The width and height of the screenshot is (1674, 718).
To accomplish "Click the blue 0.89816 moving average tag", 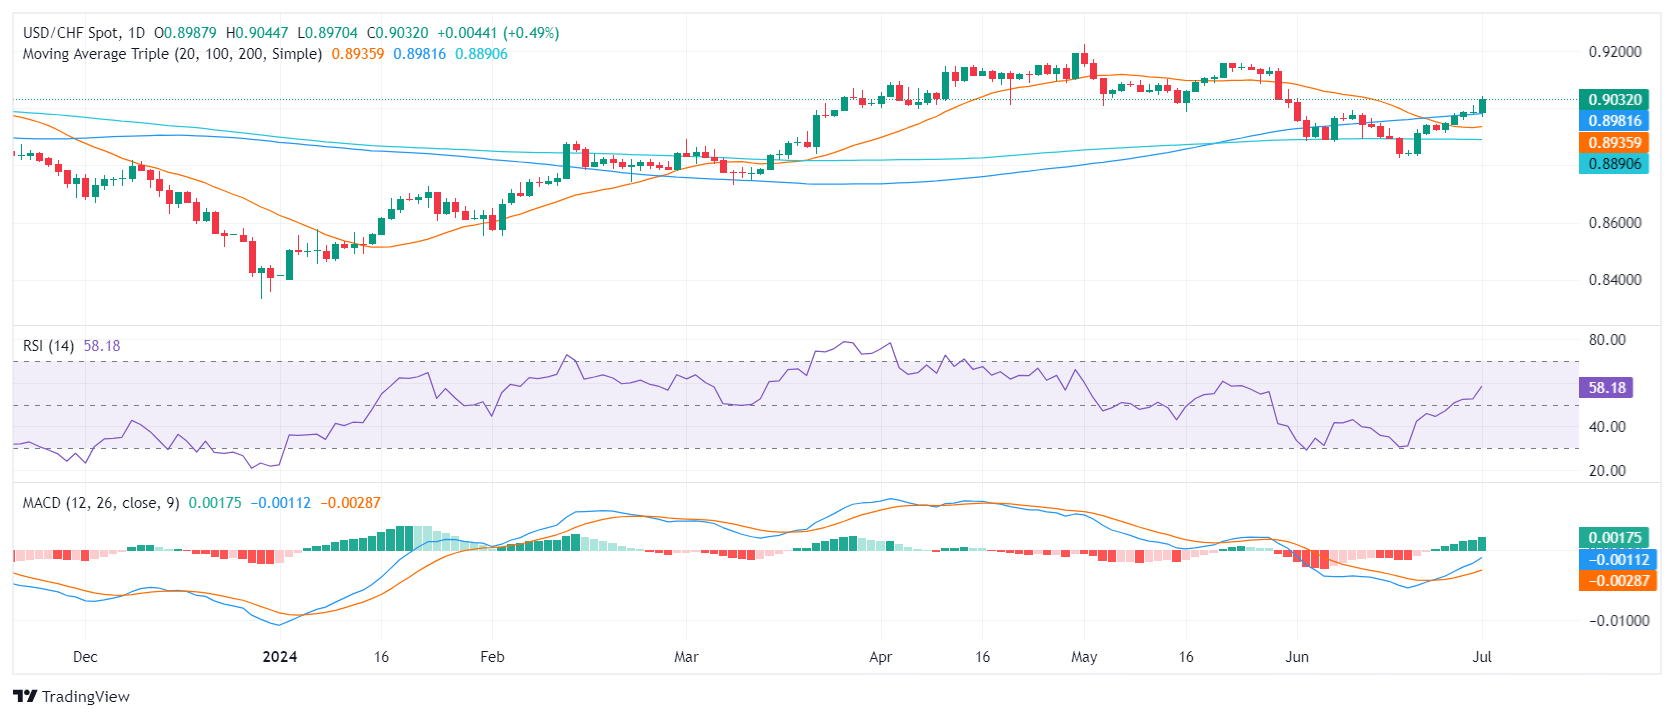I will coord(1614,121).
